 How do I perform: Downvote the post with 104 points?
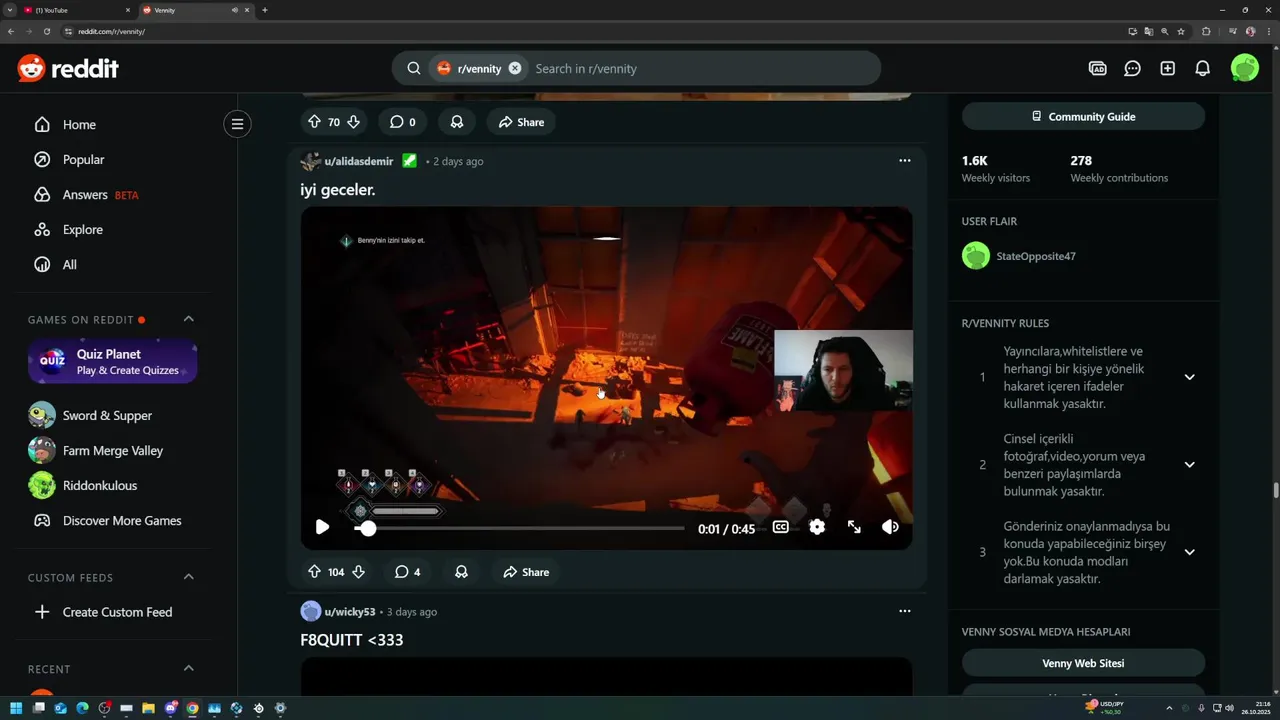pos(358,572)
